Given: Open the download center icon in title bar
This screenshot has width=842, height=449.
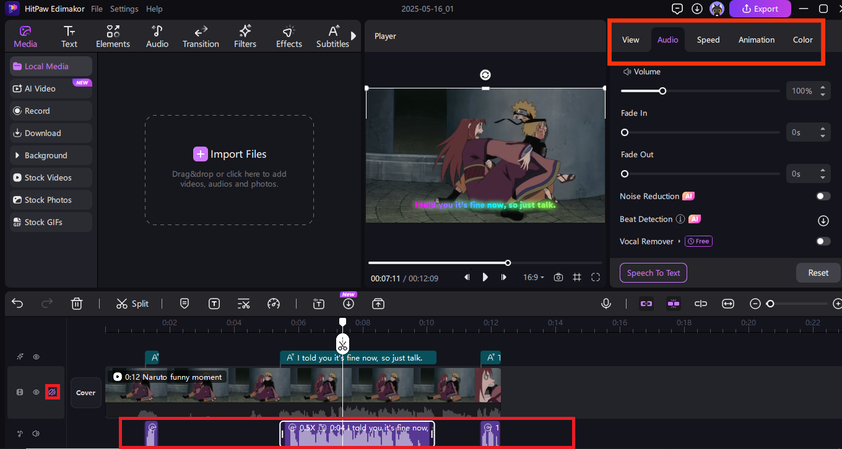Looking at the screenshot, I should pos(697,9).
